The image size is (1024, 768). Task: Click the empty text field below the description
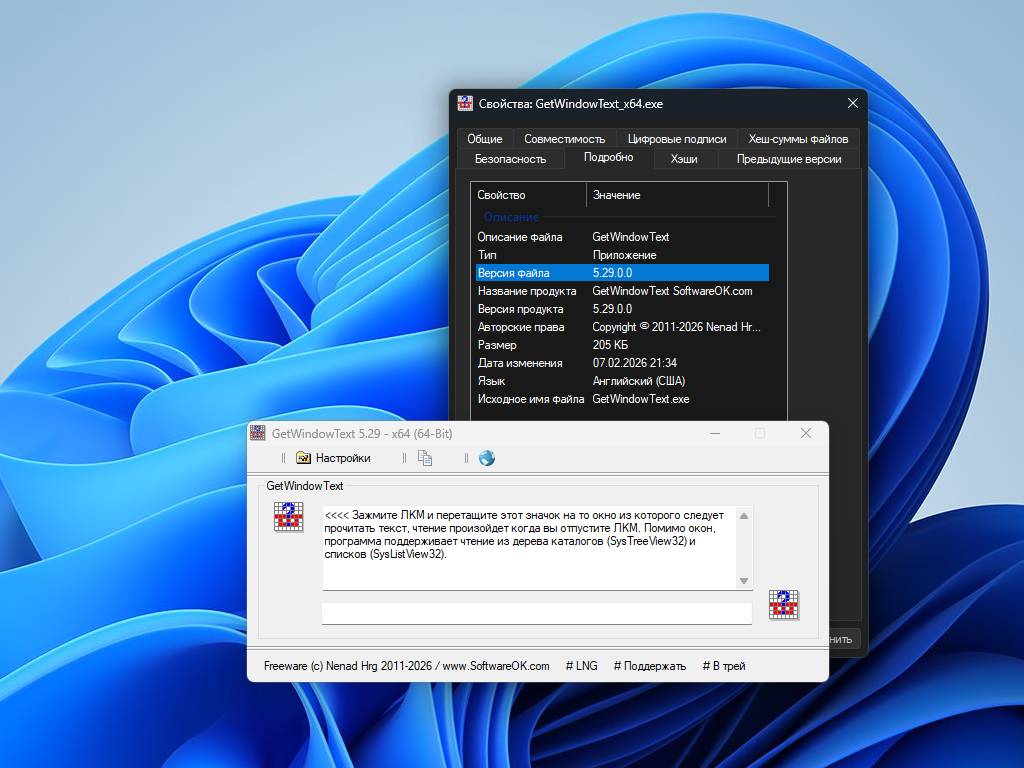pos(536,613)
